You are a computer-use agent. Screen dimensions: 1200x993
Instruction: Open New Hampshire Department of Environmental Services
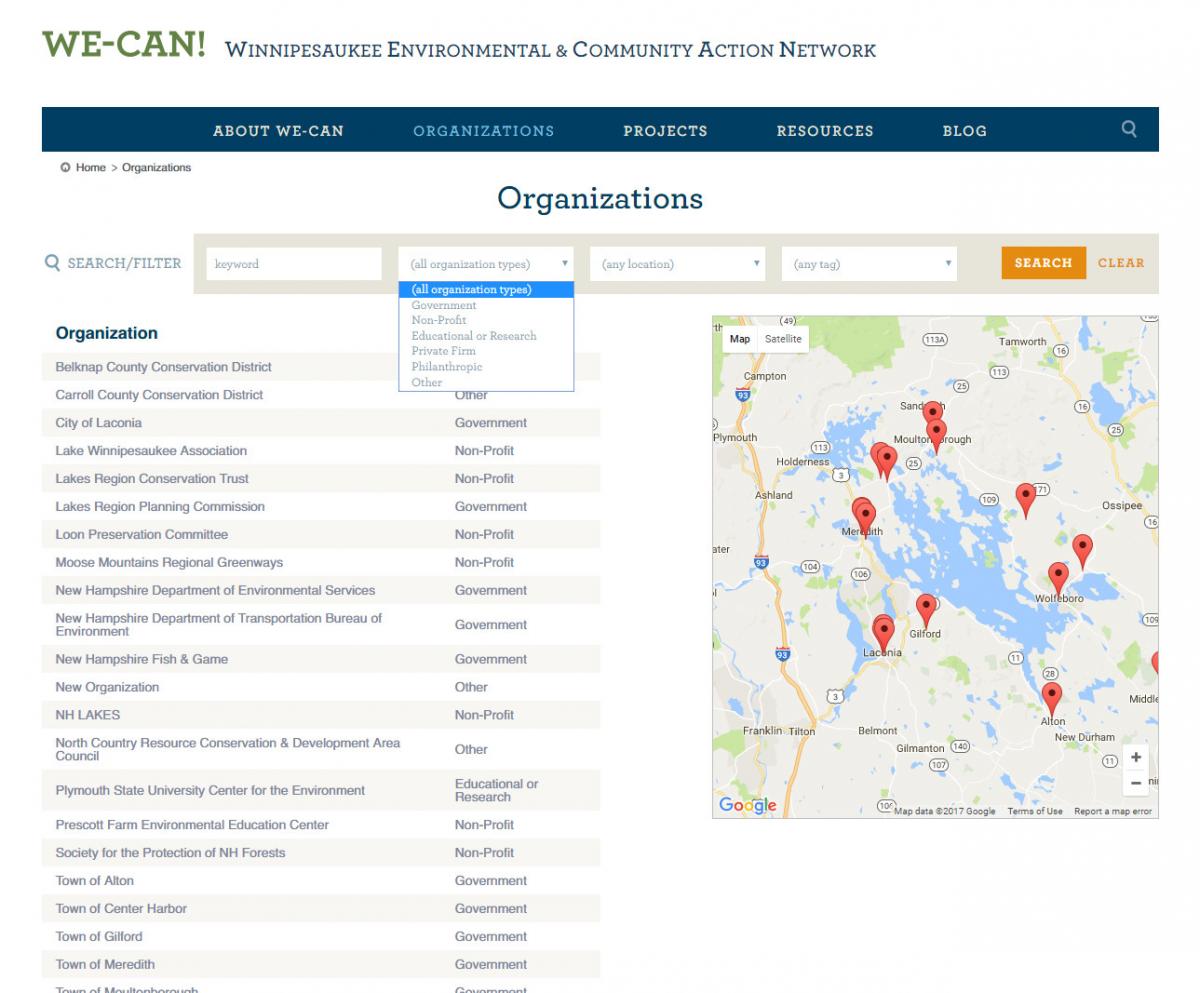pyautogui.click(x=216, y=591)
